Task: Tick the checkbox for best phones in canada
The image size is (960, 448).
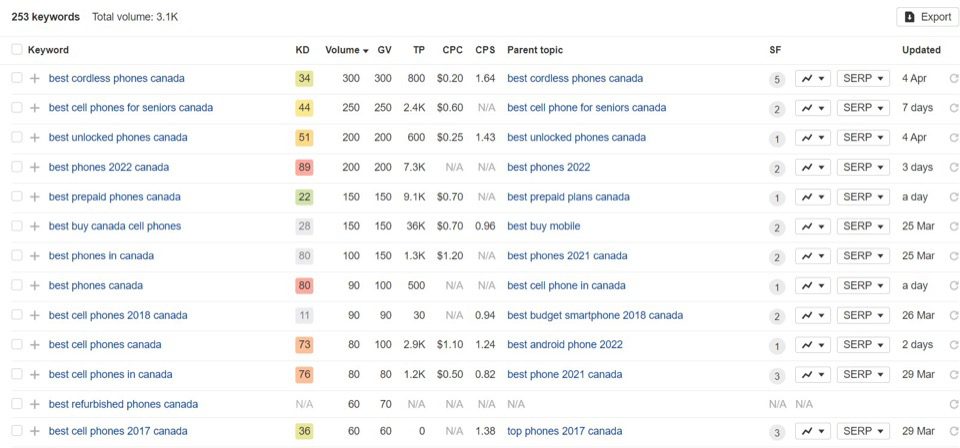Action: pos(16,256)
